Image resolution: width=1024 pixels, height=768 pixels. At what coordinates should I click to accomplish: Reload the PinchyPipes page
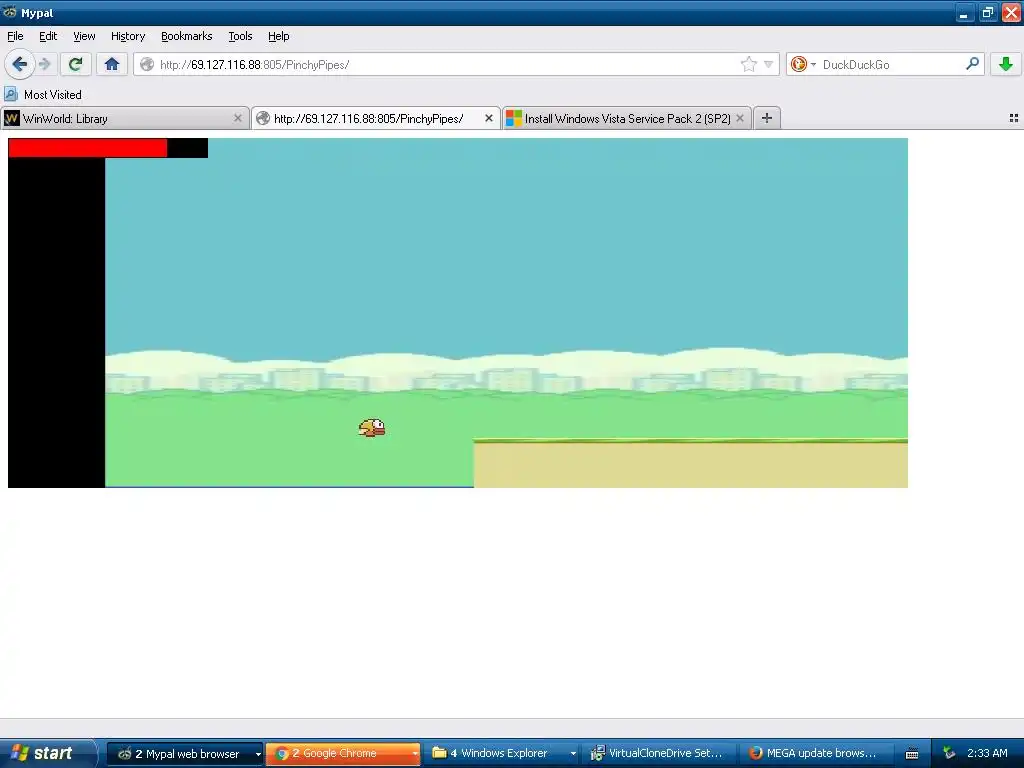75,64
